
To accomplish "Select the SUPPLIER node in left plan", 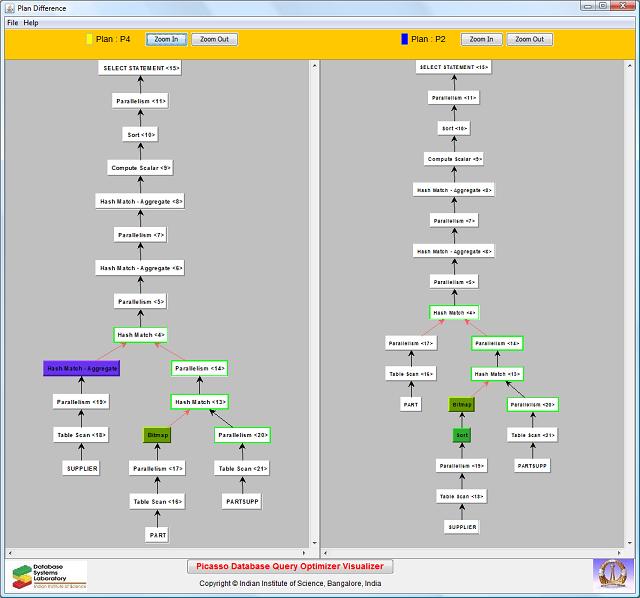I will [82, 468].
